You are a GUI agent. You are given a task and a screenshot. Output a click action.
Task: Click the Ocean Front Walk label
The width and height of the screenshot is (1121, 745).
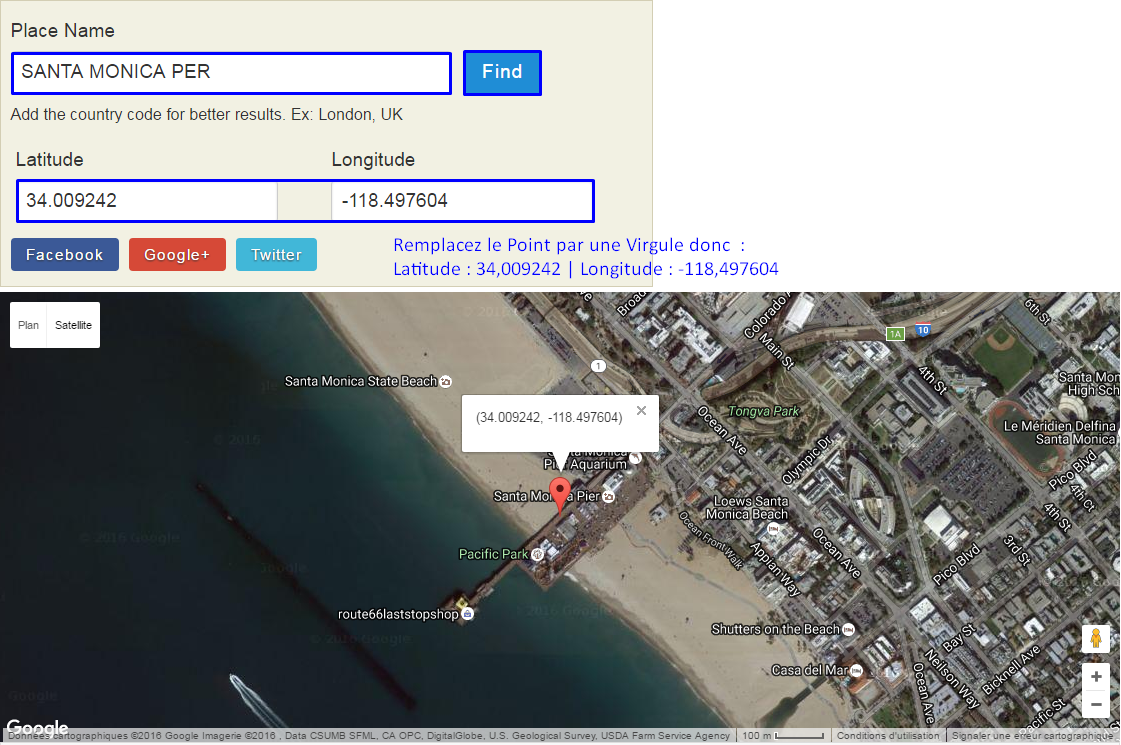711,541
